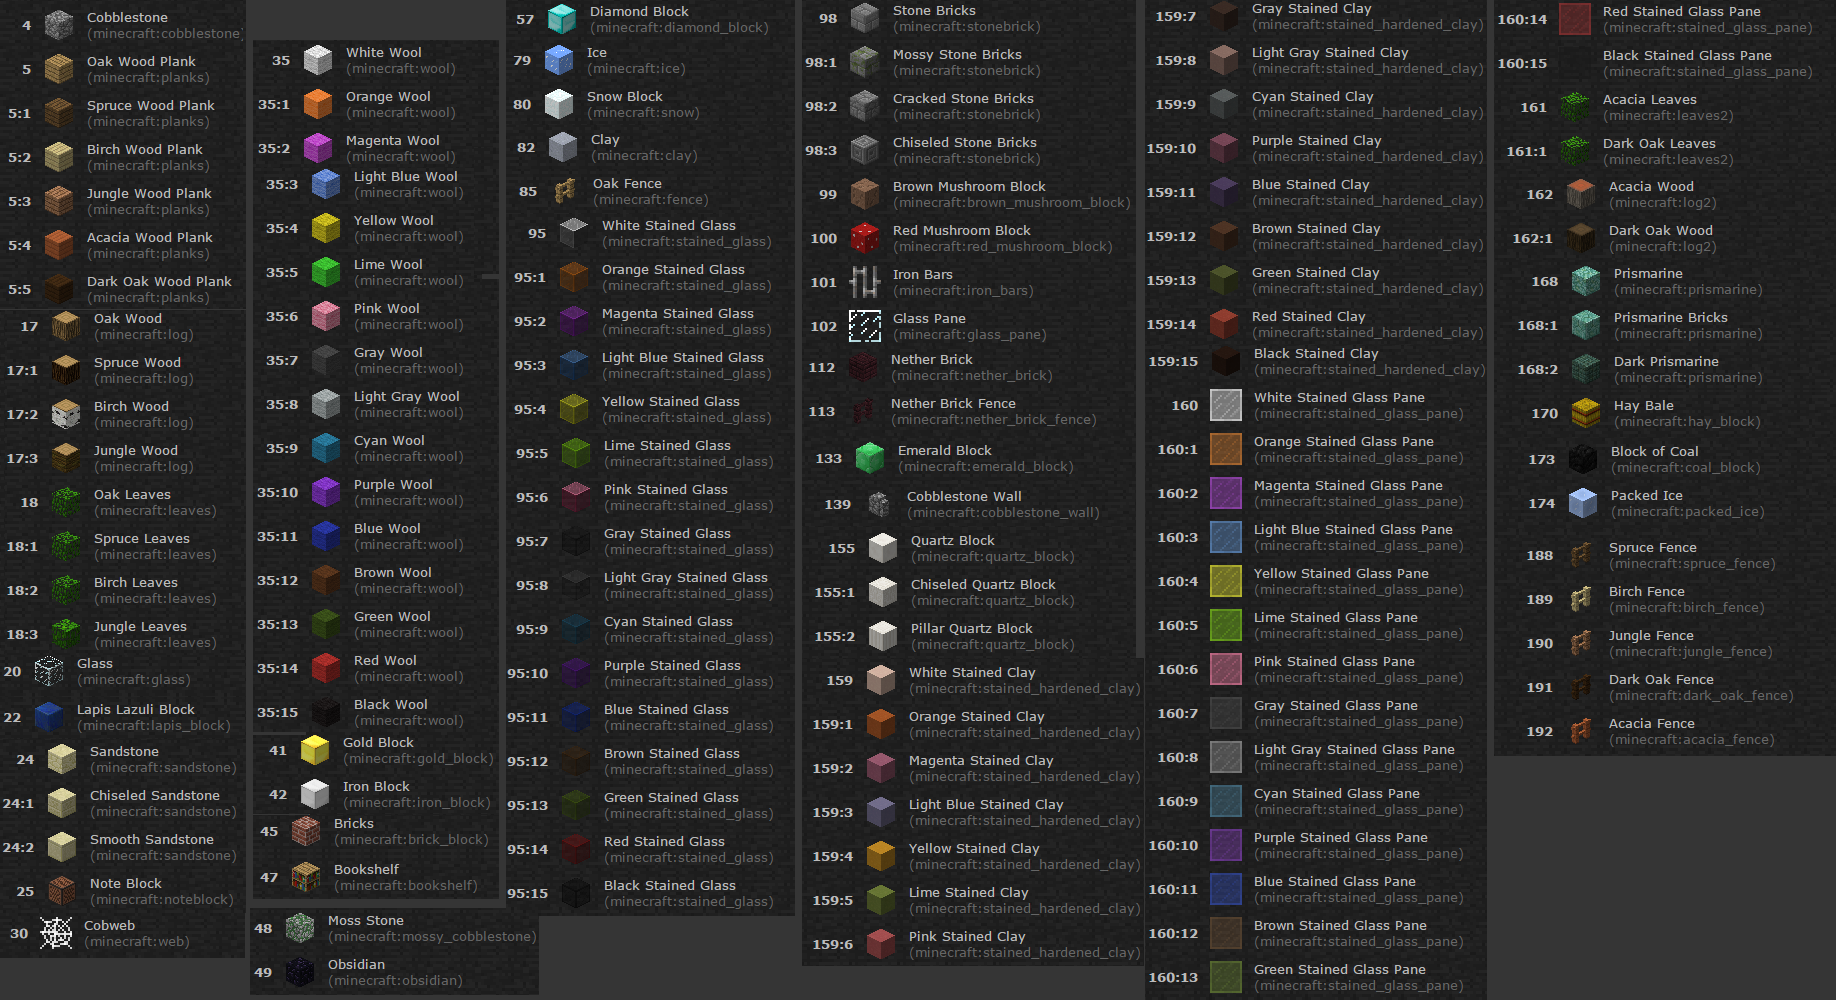Click the 'Cyan Stained Glass' label
1836x1000 pixels.
pos(668,621)
